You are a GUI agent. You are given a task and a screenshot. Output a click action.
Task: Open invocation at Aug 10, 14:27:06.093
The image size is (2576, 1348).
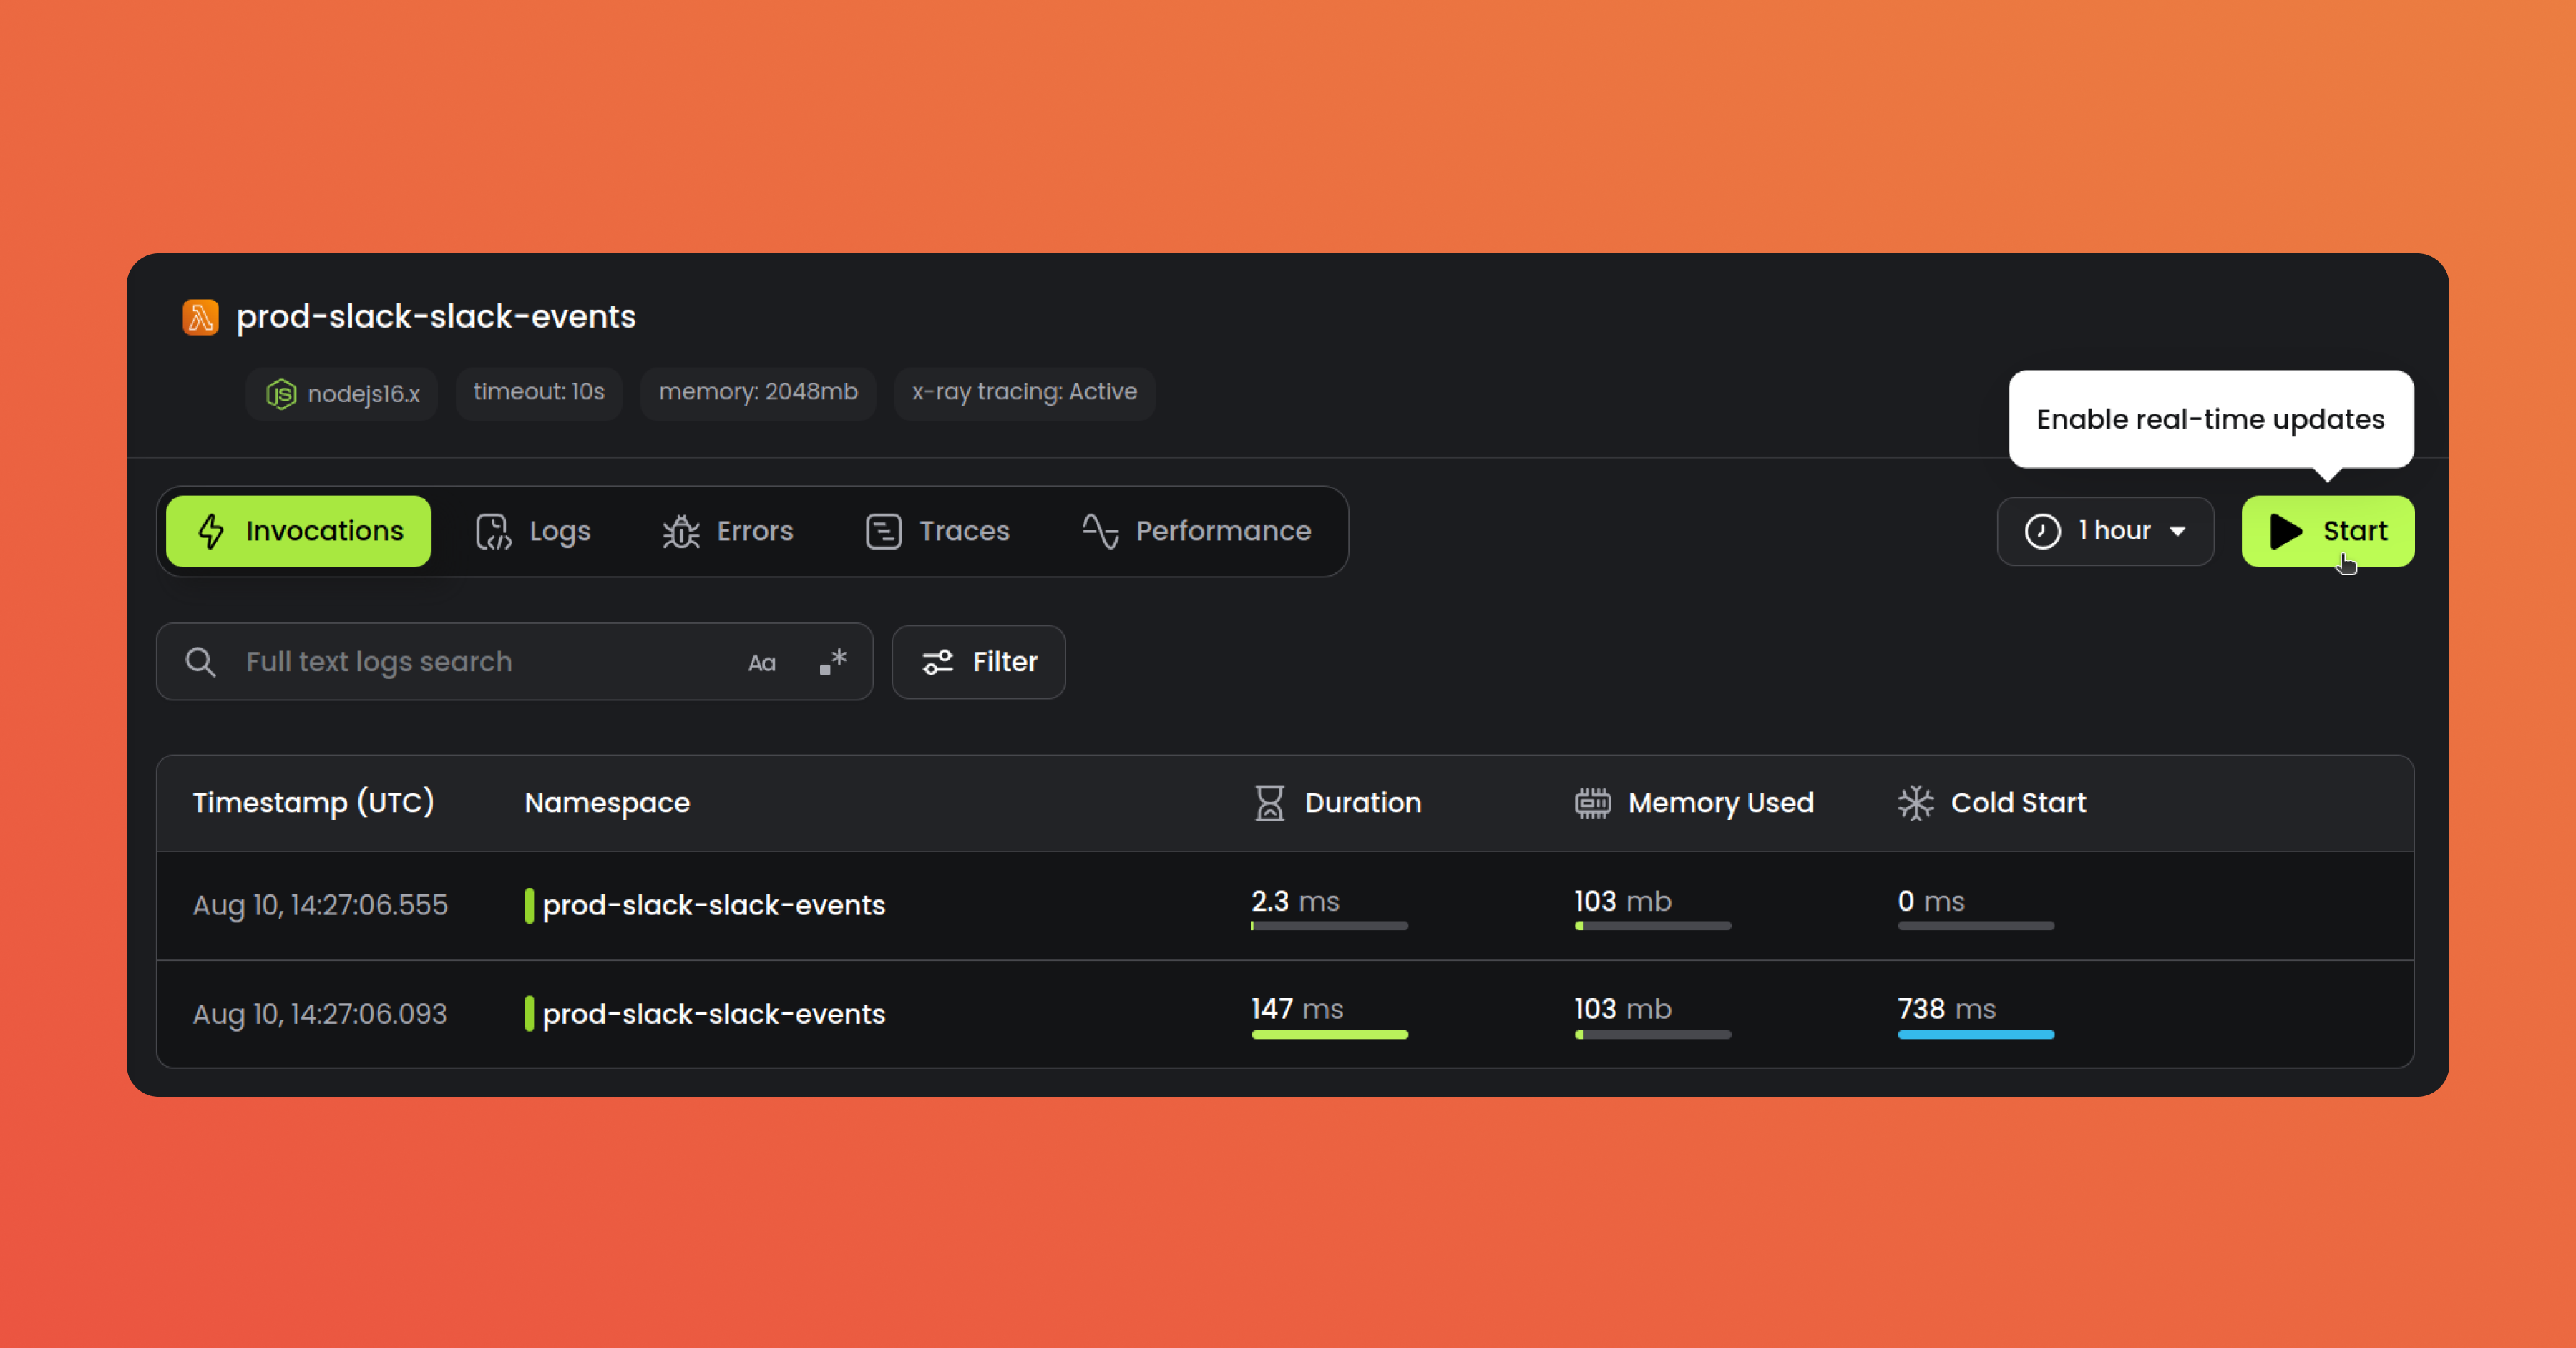[1285, 1014]
